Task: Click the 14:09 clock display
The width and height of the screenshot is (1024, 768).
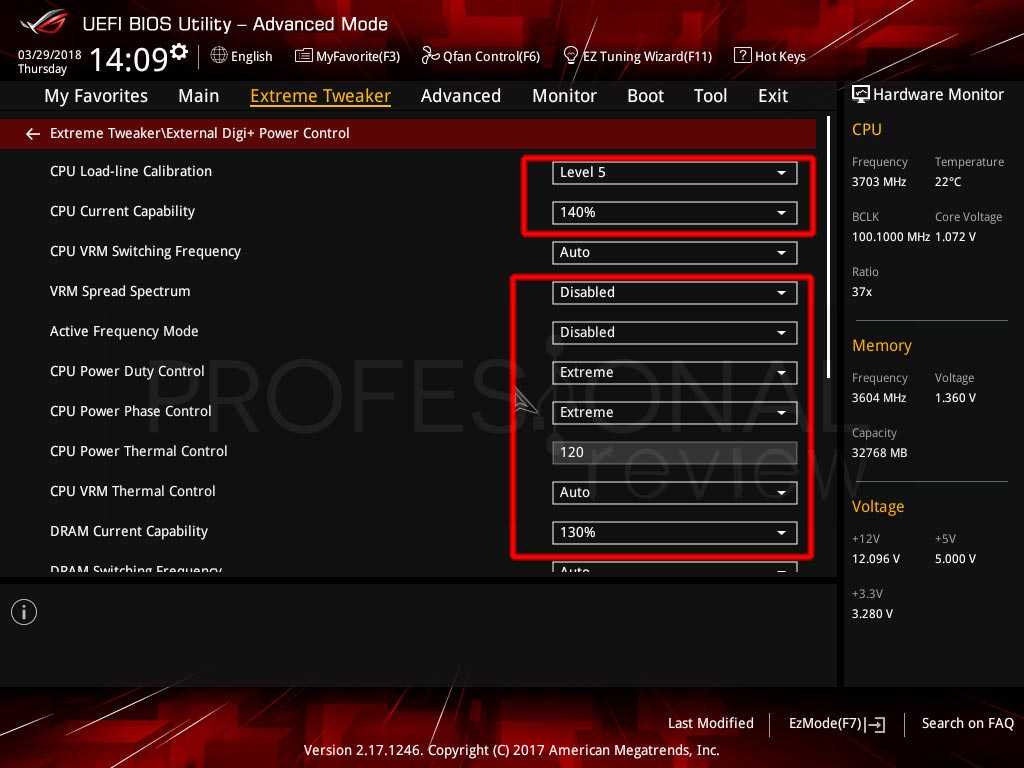Action: pyautogui.click(x=129, y=59)
